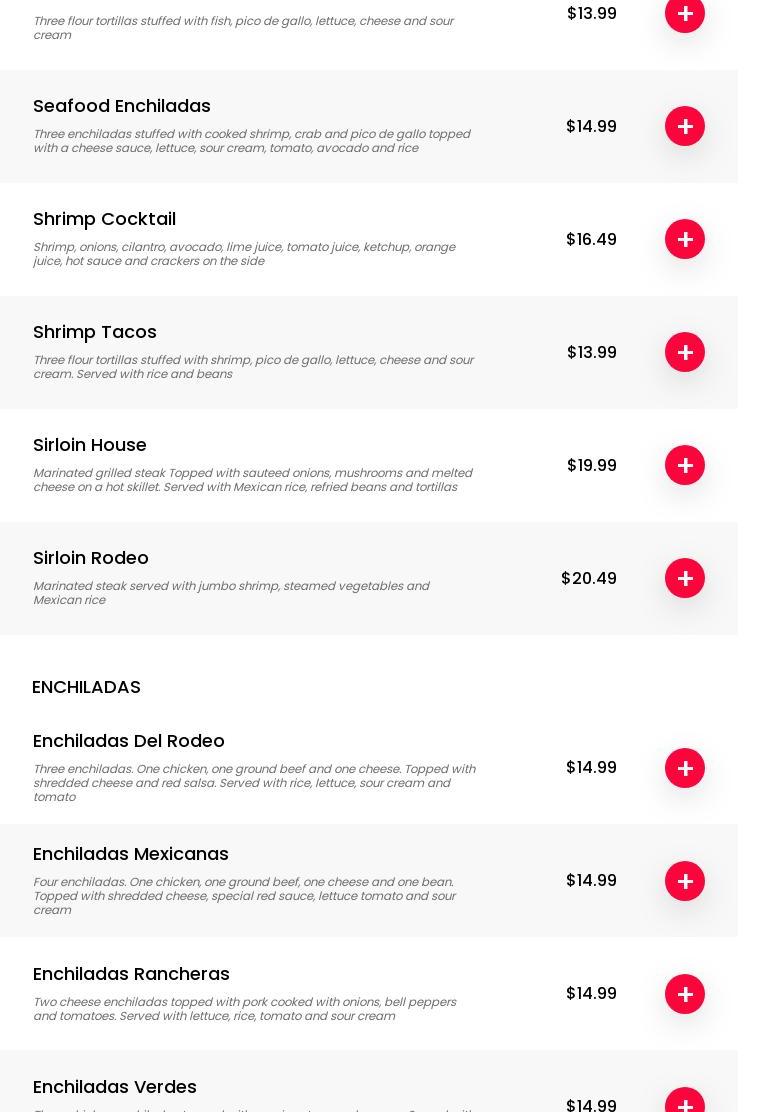Add Enchiladas Verdes to the order
Screen dimensions: 770x1112
pos(685,1103)
